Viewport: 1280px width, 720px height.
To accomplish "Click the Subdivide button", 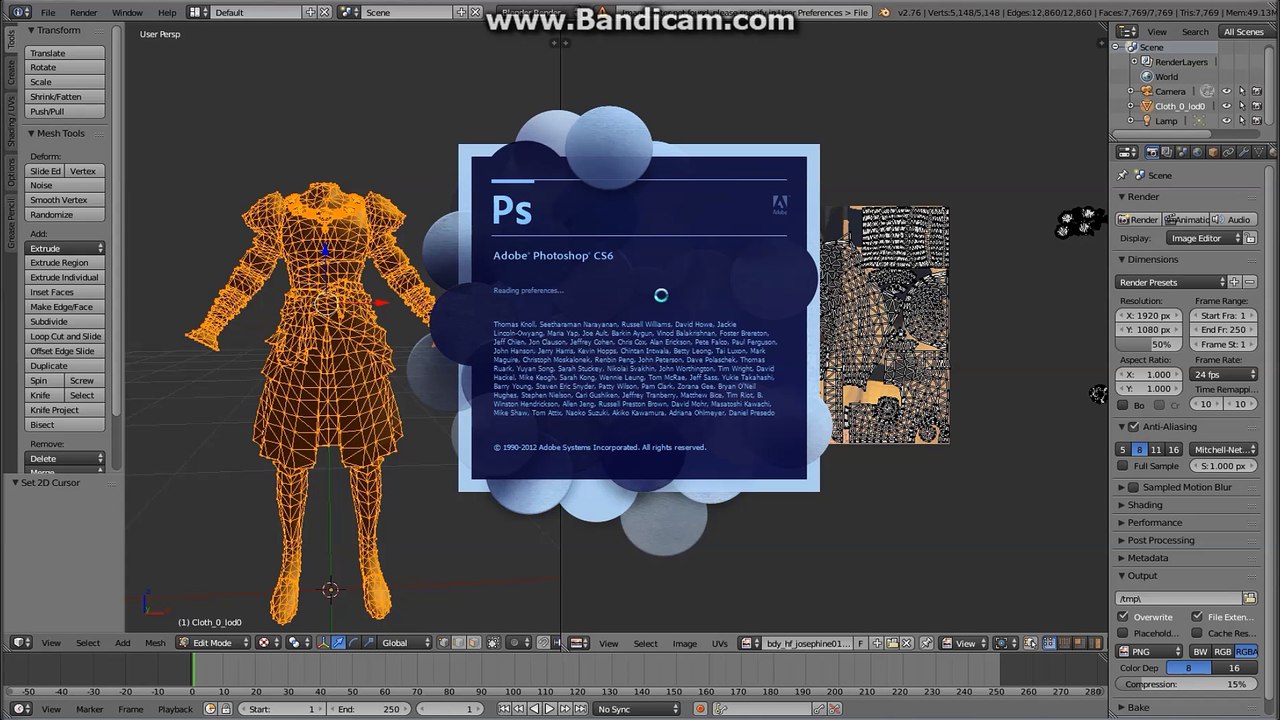I will 65,322.
